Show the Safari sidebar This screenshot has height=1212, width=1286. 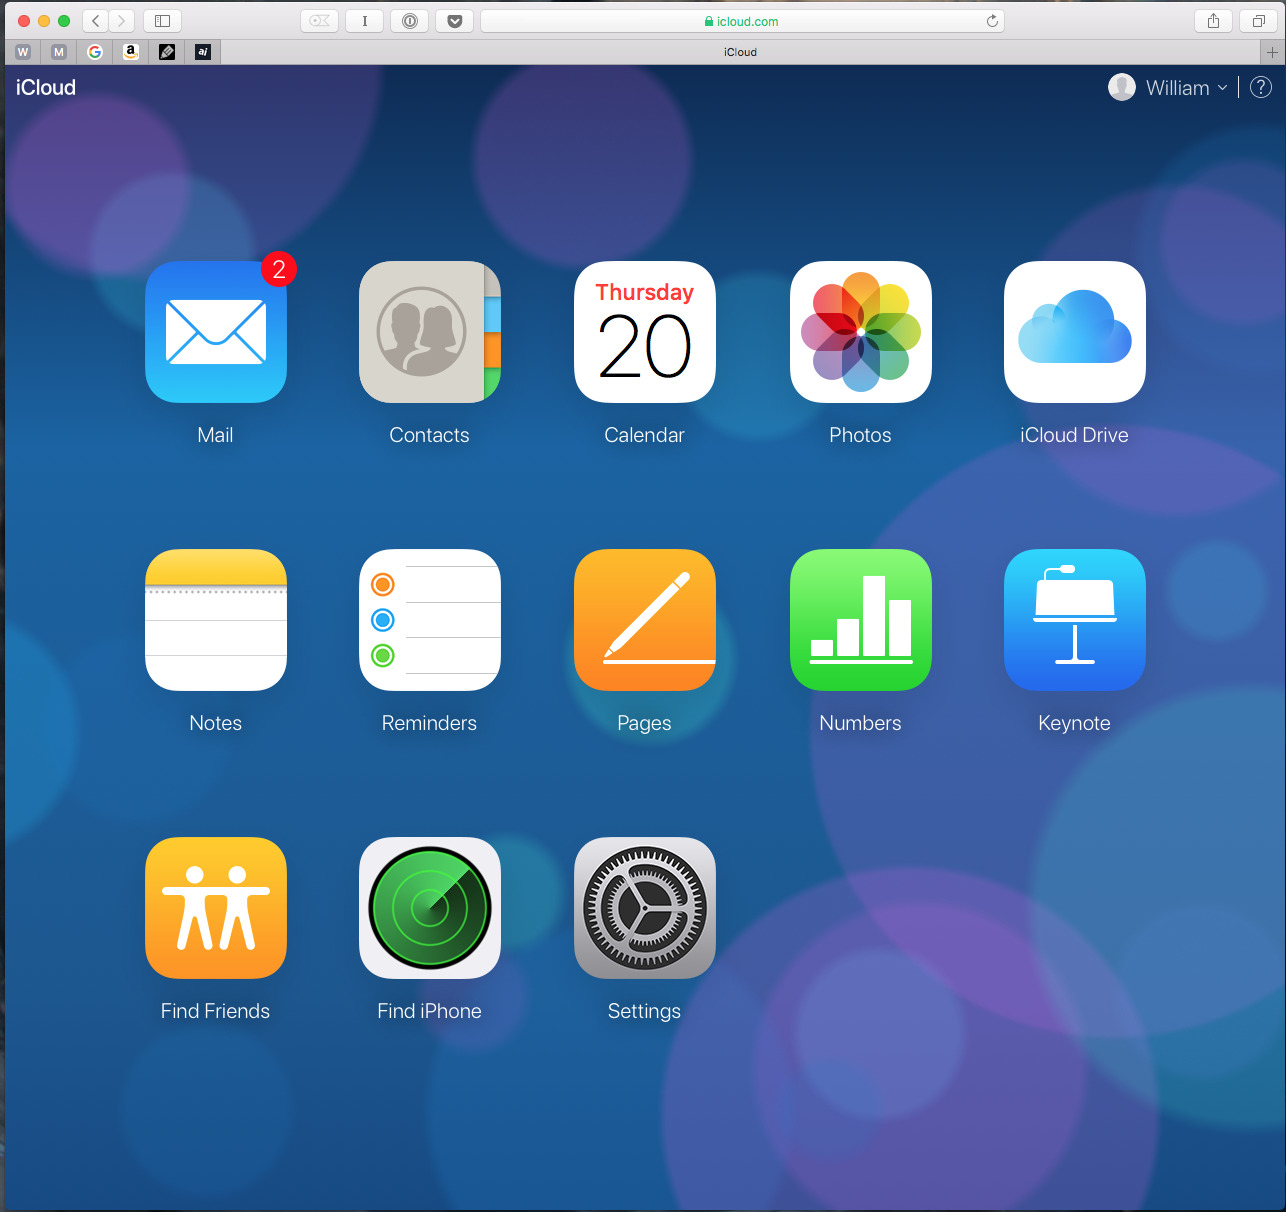tap(162, 21)
